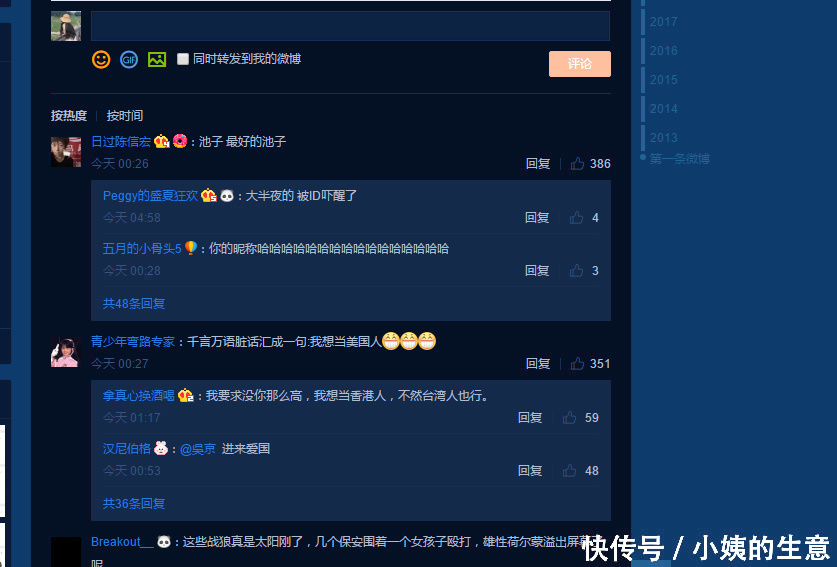Open the emoji picker smiley icon
The width and height of the screenshot is (837, 567).
pyautogui.click(x=101, y=59)
